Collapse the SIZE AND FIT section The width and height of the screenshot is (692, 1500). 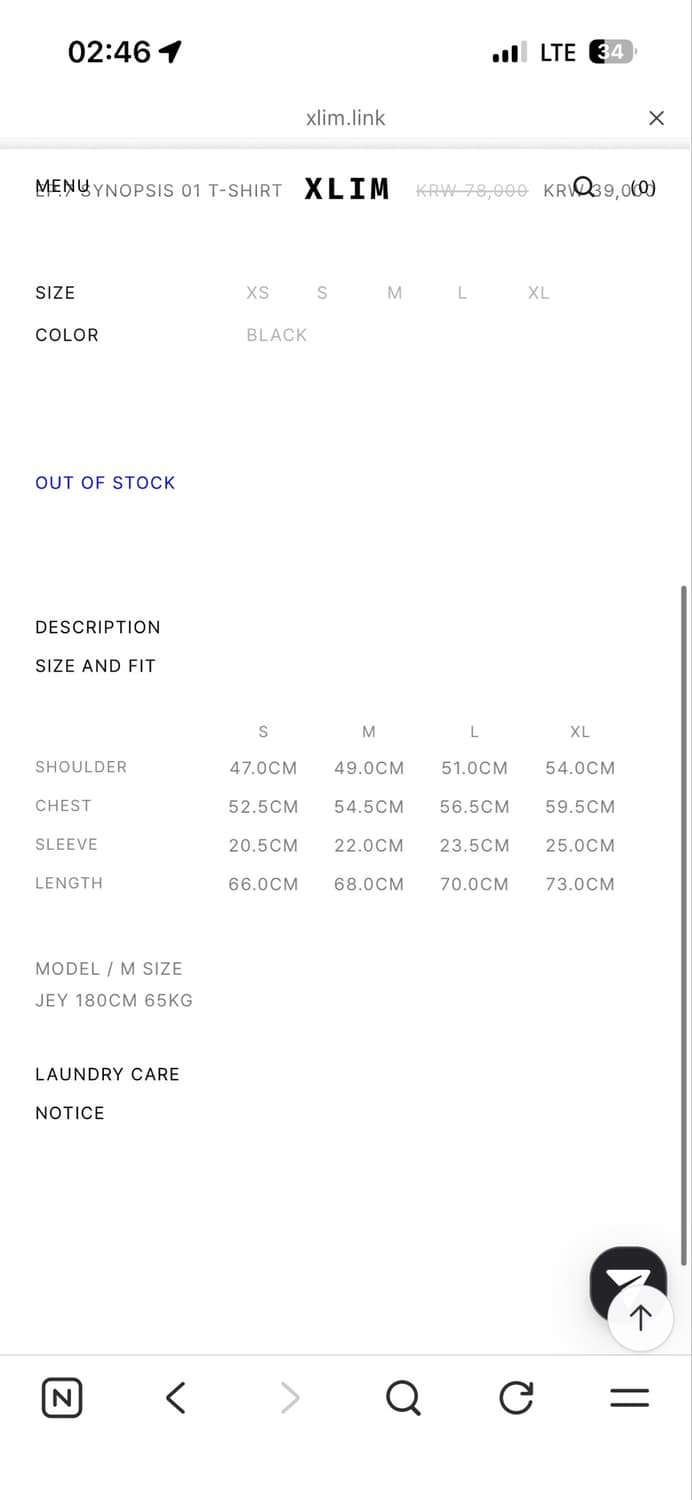tap(96, 666)
